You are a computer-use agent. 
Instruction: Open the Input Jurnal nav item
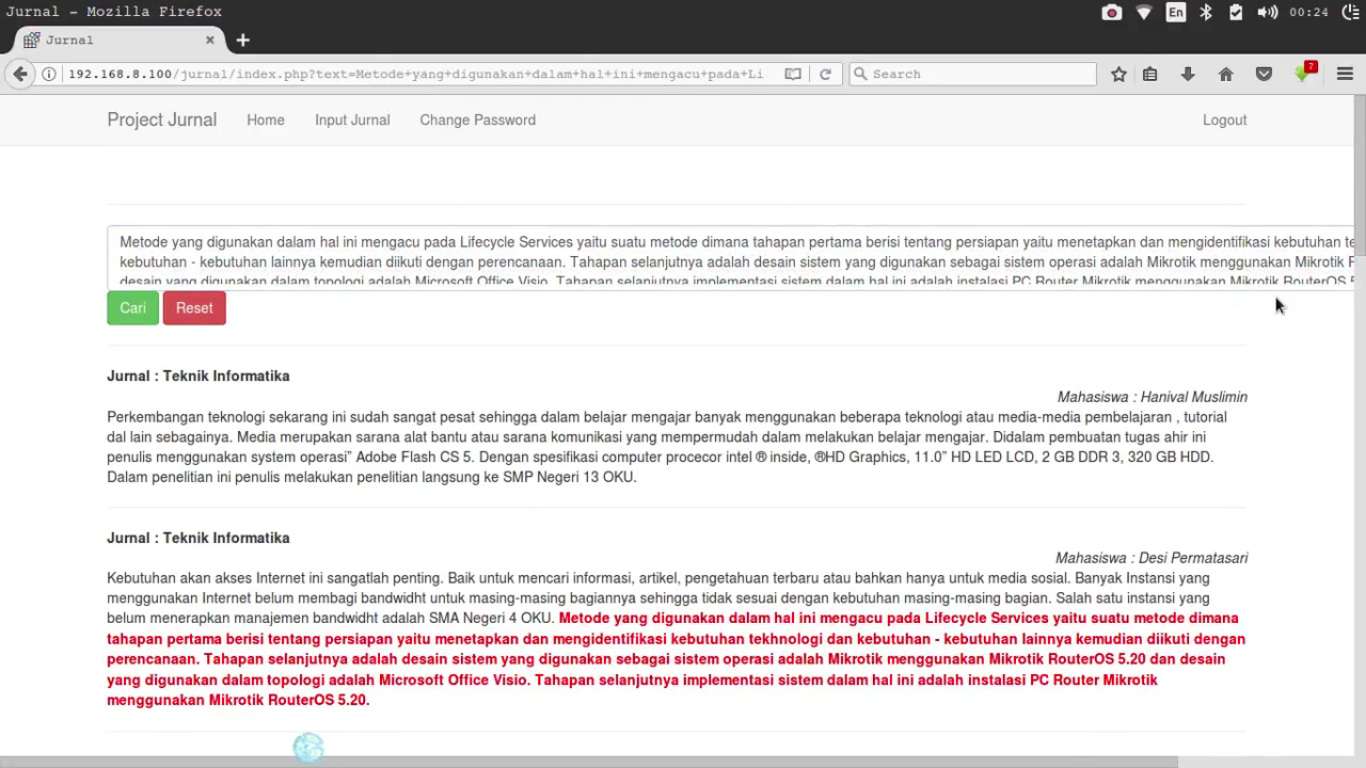point(352,120)
